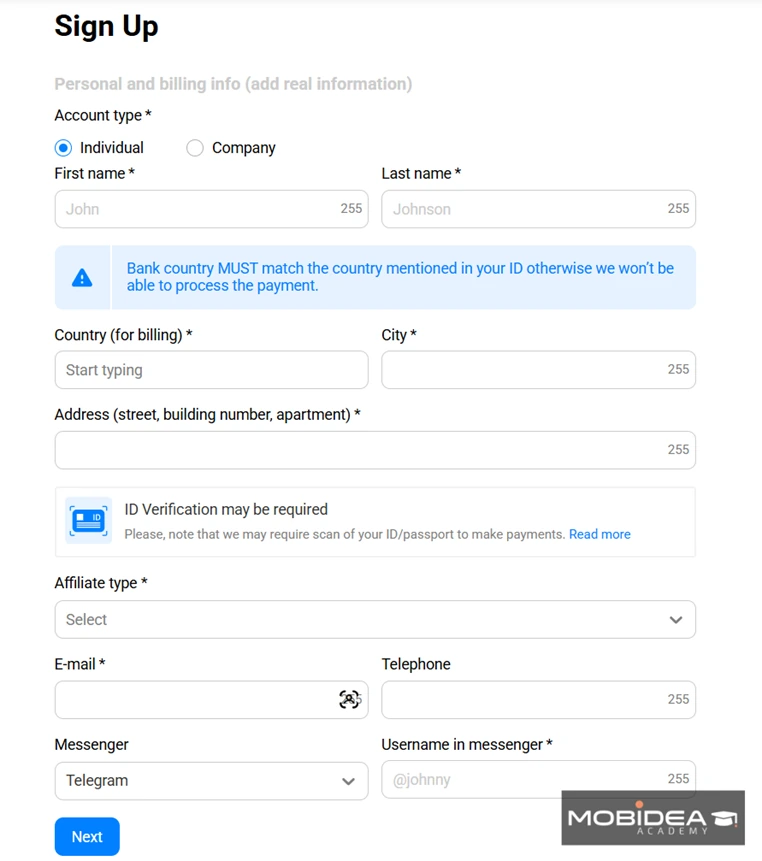Click the Country for billing field
The width and height of the screenshot is (762, 861).
(211, 370)
